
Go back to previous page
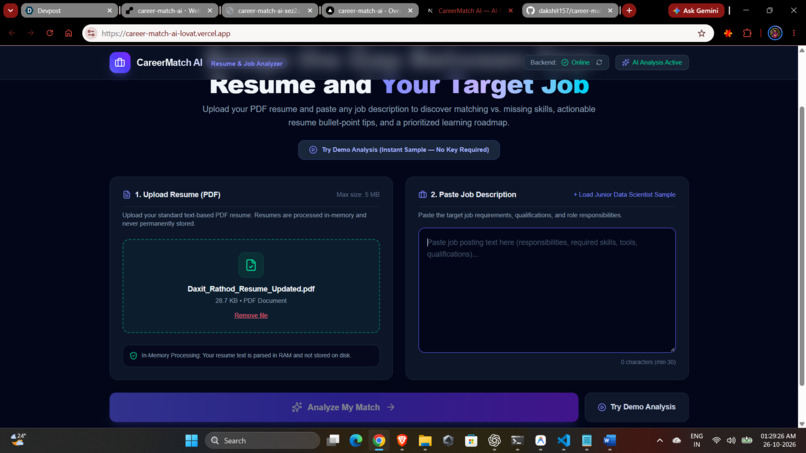(12, 33)
